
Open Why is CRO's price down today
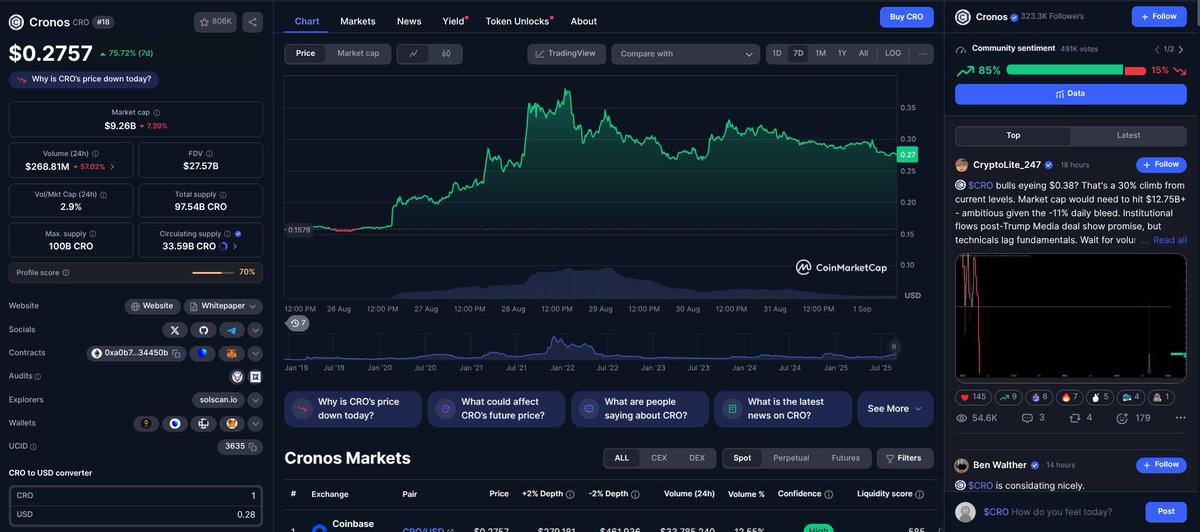pyautogui.click(x=83, y=79)
